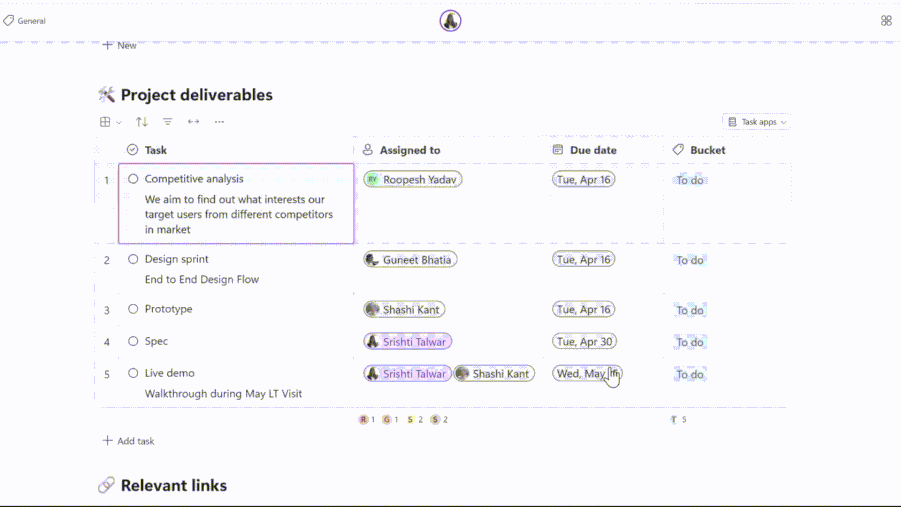
Task: Click the Relevant links heading
Action: point(174,486)
